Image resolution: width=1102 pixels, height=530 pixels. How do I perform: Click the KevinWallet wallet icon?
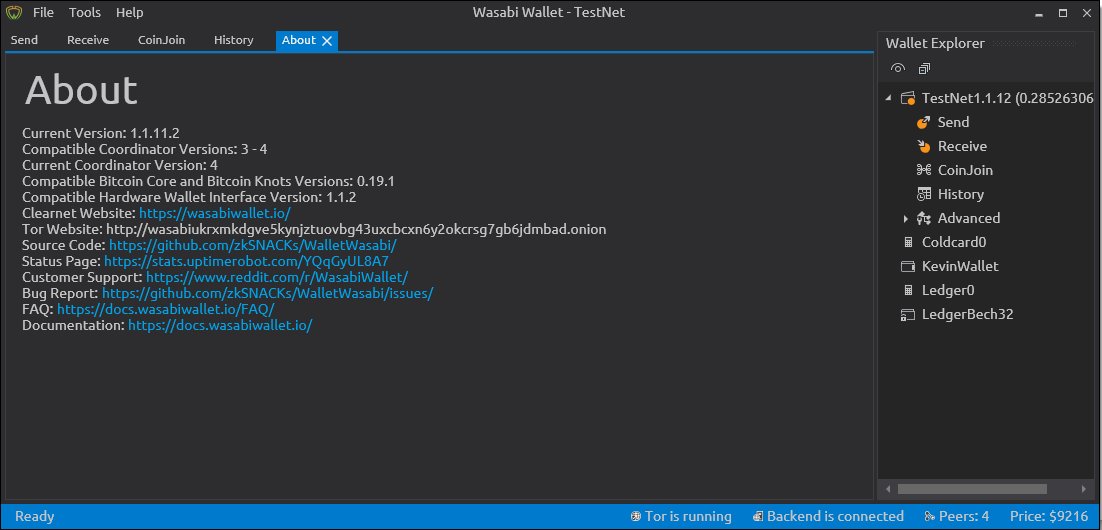pyautogui.click(x=908, y=266)
